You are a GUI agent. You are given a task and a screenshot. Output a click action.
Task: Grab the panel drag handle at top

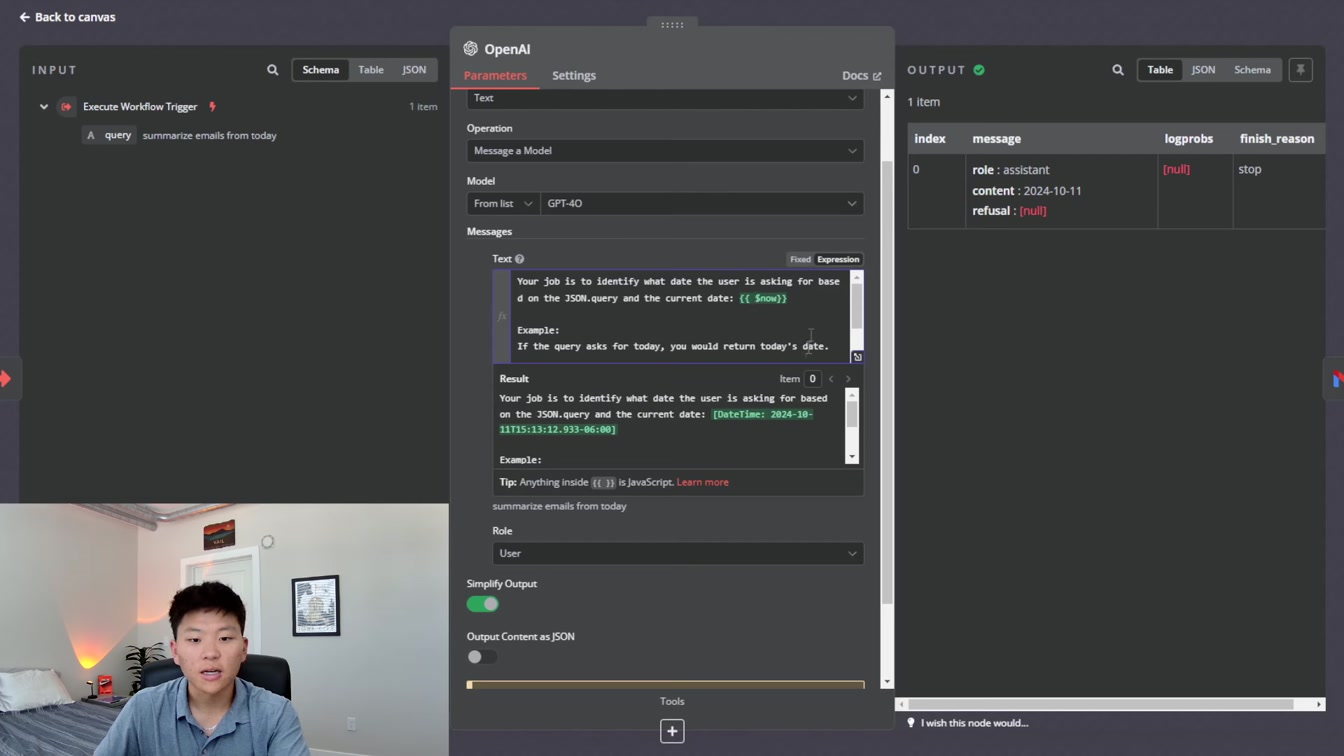(x=672, y=24)
